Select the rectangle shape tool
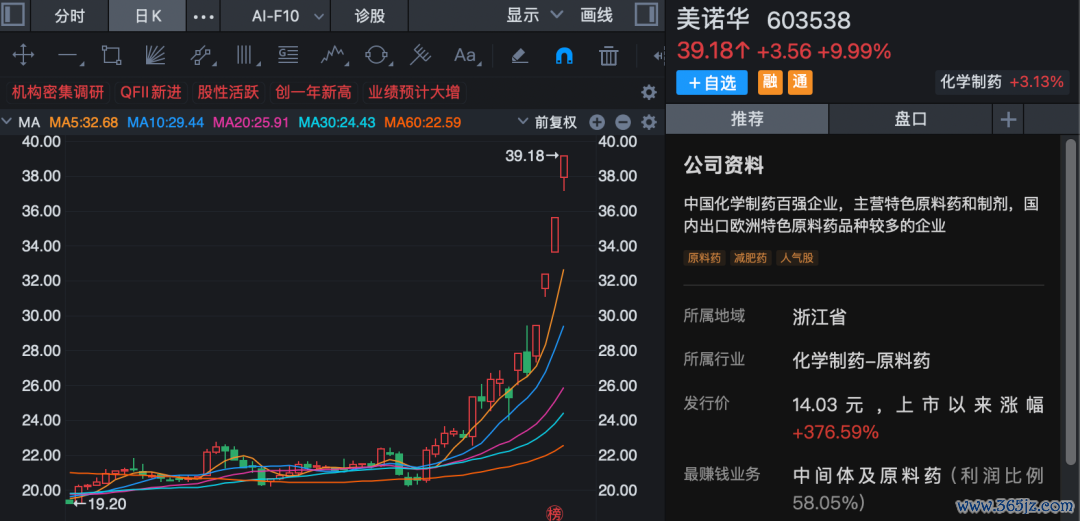 point(111,55)
